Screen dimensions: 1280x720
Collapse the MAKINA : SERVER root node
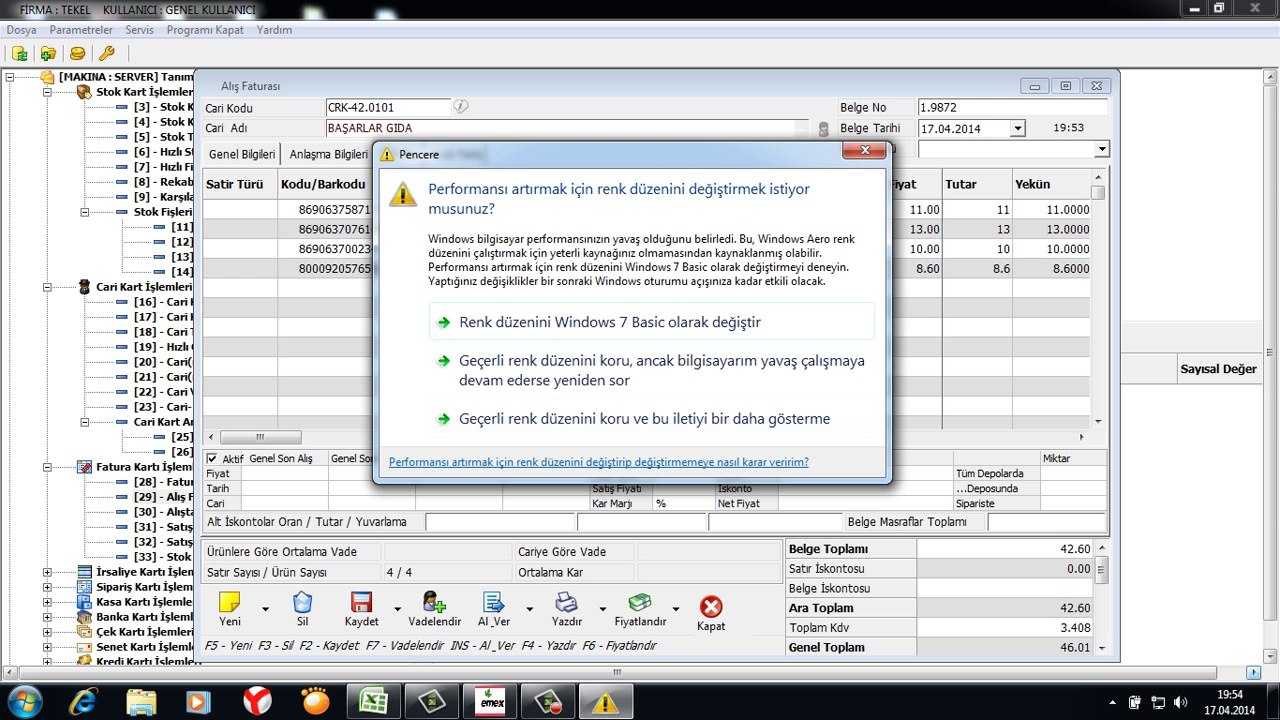[x=9, y=77]
